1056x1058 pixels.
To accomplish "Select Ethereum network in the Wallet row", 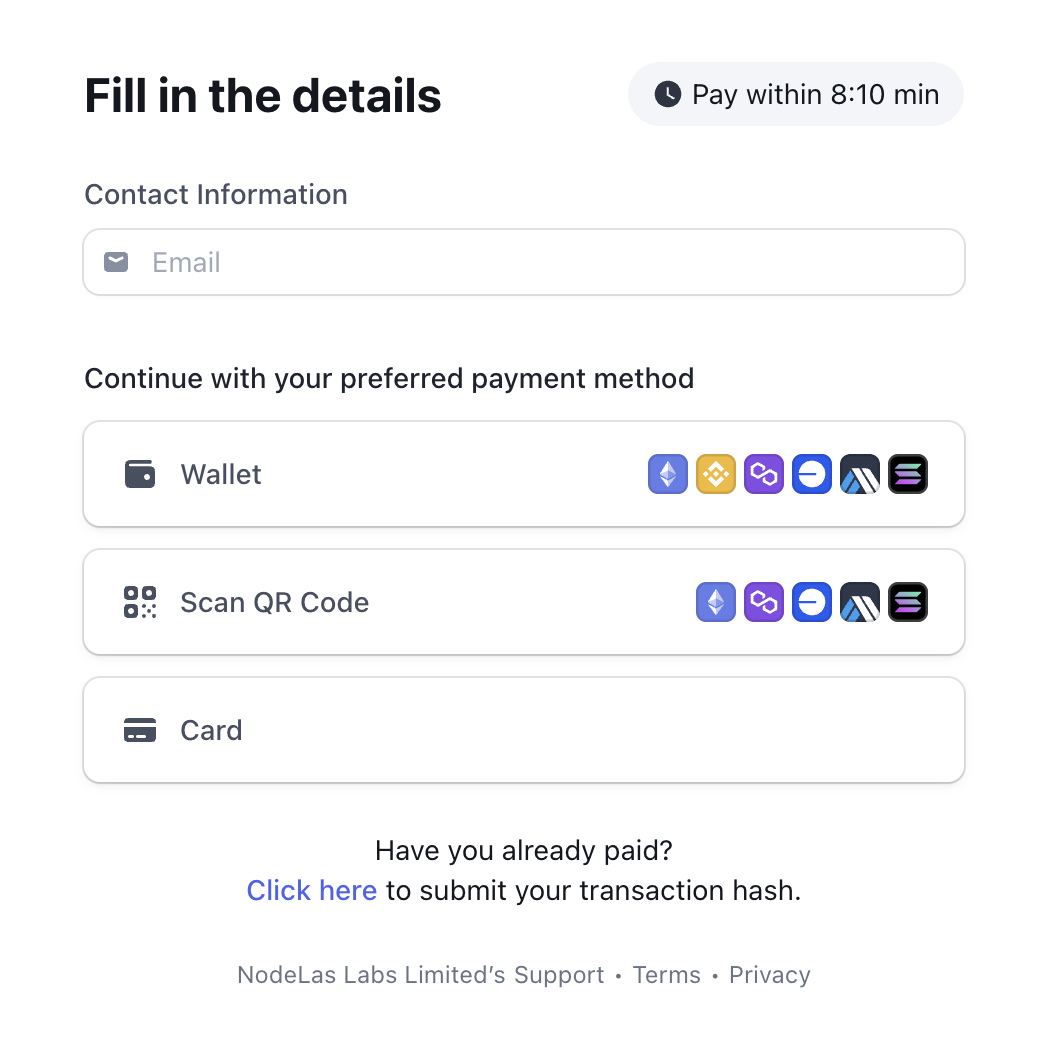I will 668,474.
